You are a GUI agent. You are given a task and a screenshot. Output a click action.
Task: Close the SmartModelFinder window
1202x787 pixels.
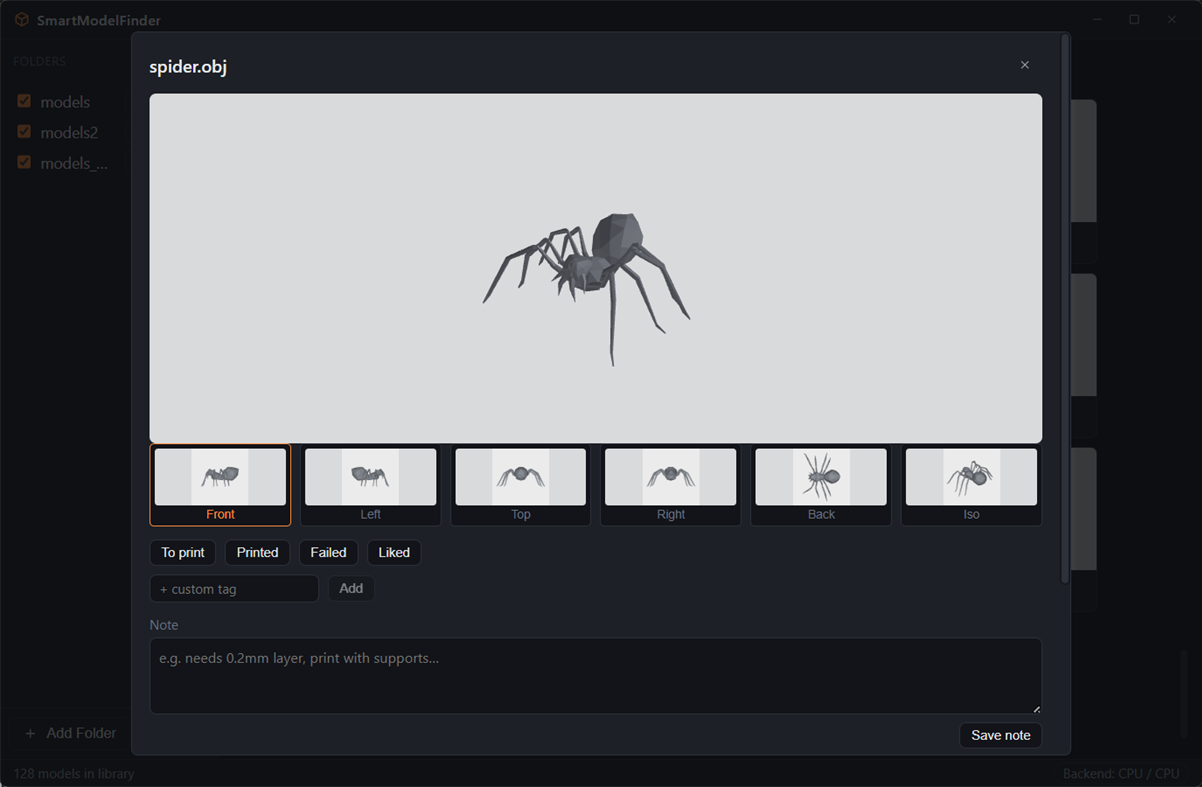(1172, 20)
